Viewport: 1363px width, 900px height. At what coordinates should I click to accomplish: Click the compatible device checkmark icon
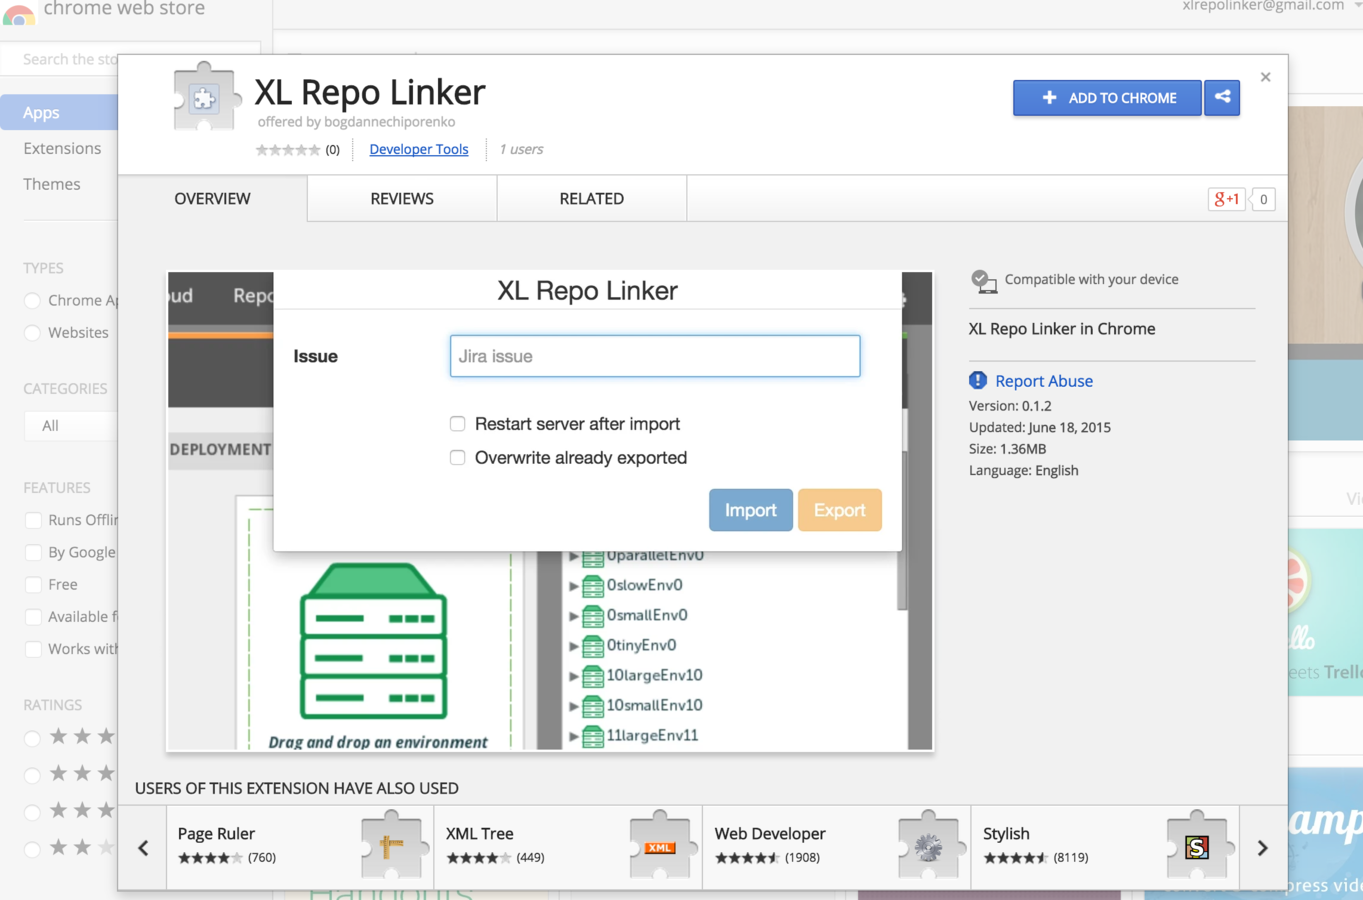coord(984,281)
